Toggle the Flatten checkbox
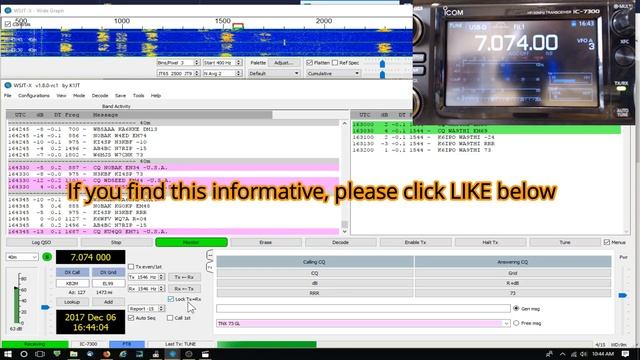 (x=309, y=62)
